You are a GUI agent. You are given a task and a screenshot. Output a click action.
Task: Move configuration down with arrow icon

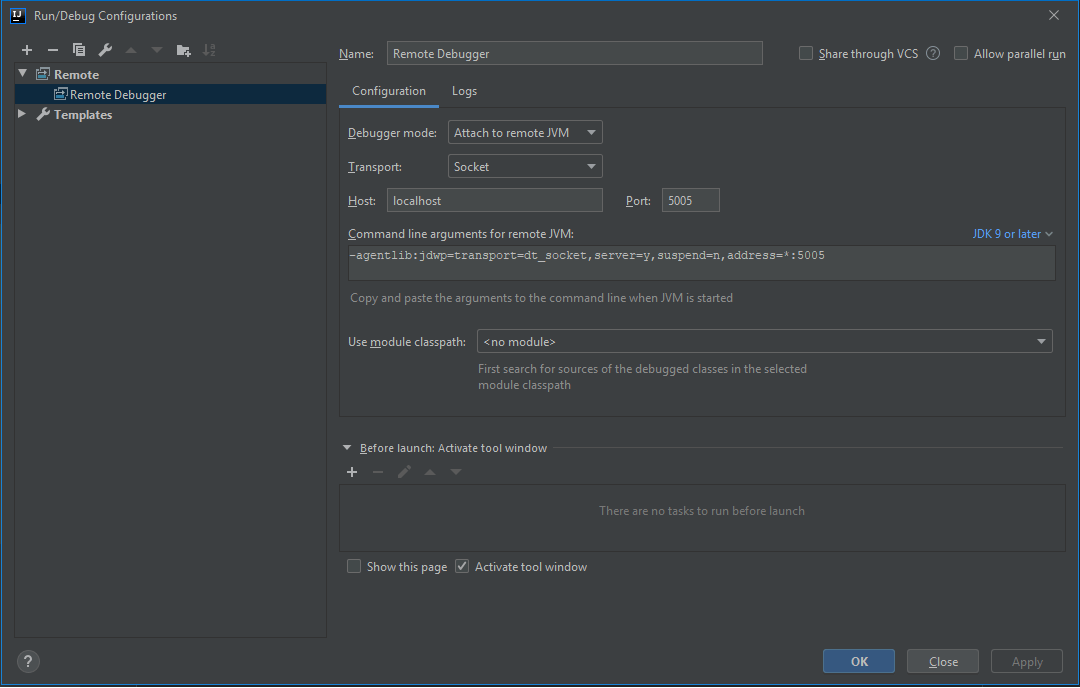pos(157,50)
